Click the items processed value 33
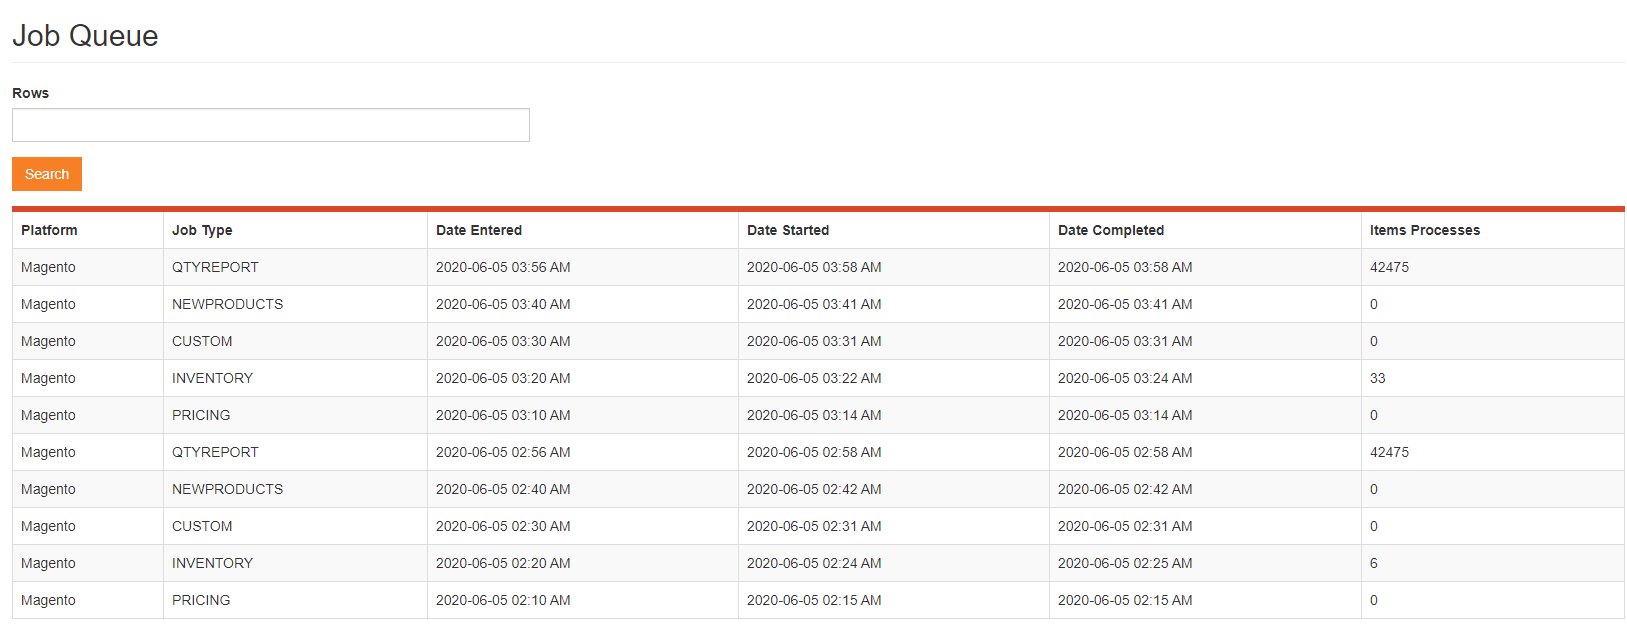This screenshot has width=1627, height=641. [x=1378, y=378]
